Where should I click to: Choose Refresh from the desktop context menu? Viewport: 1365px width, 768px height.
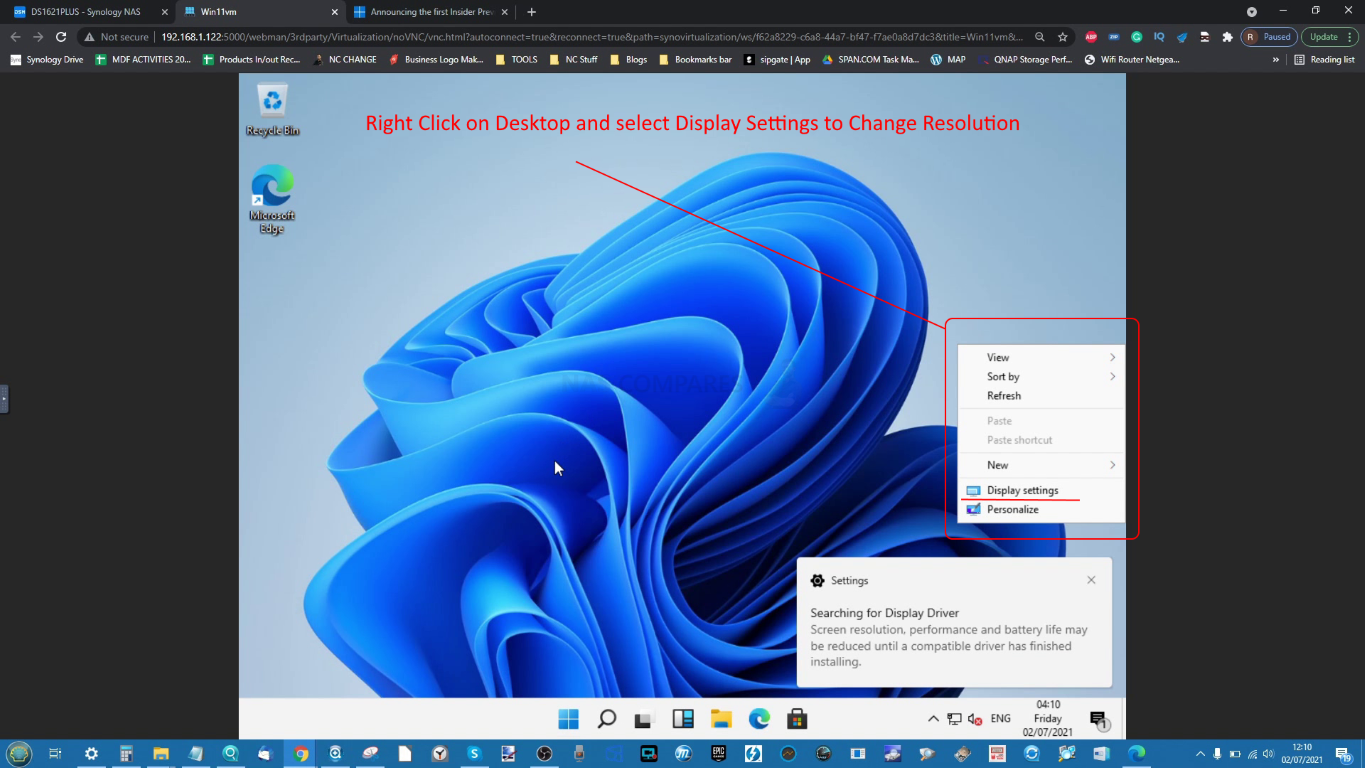(1041, 396)
